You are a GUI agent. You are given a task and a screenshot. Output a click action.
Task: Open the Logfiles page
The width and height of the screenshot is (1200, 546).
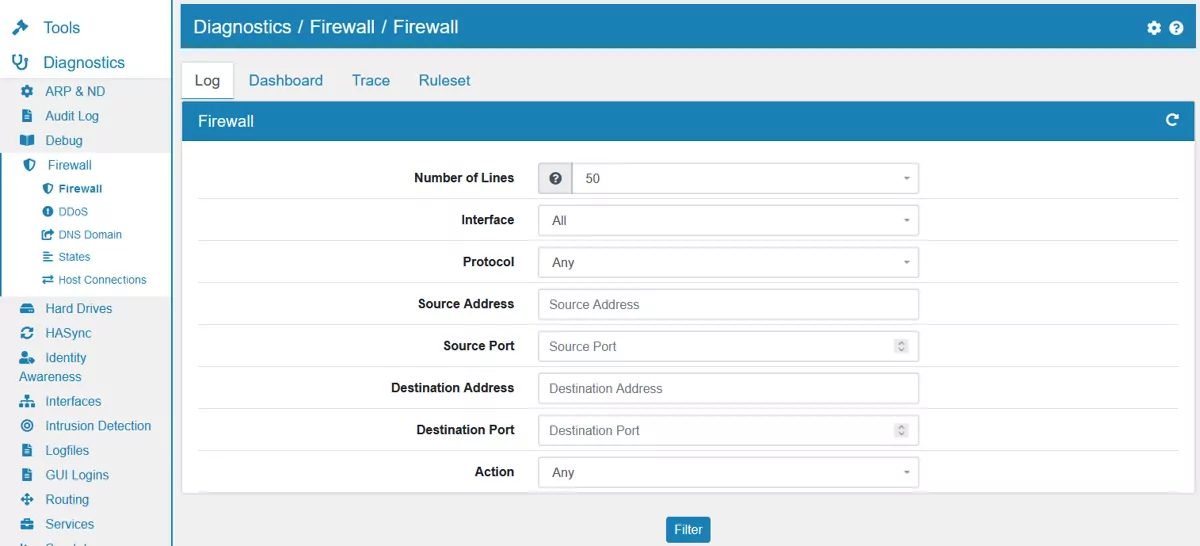[x=67, y=451]
